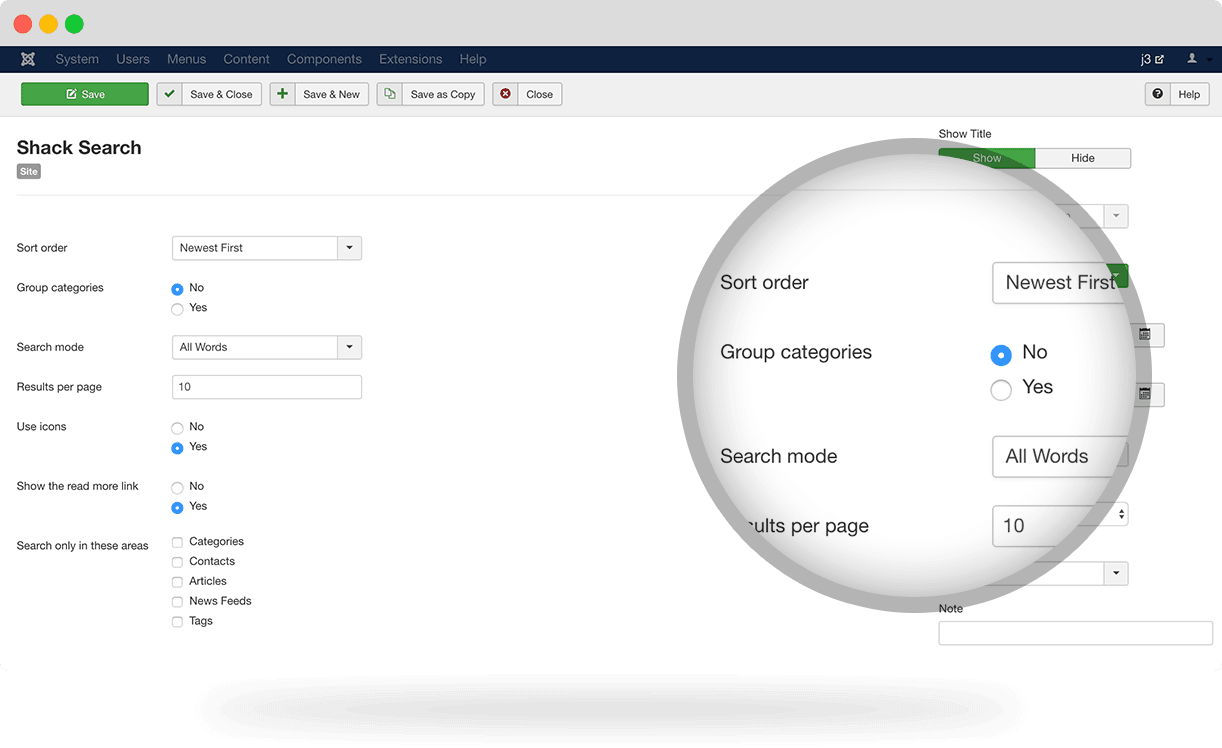Click Save & New button text

[332, 94]
